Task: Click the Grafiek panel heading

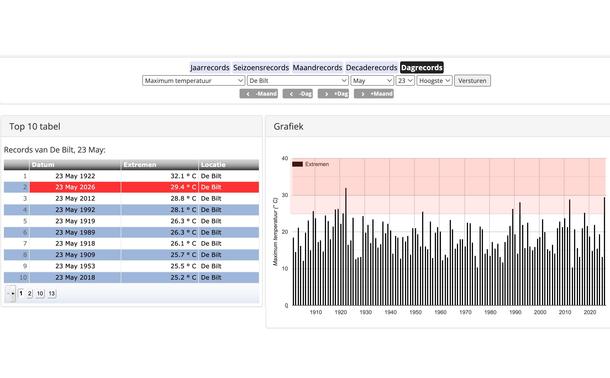Action: [288, 126]
